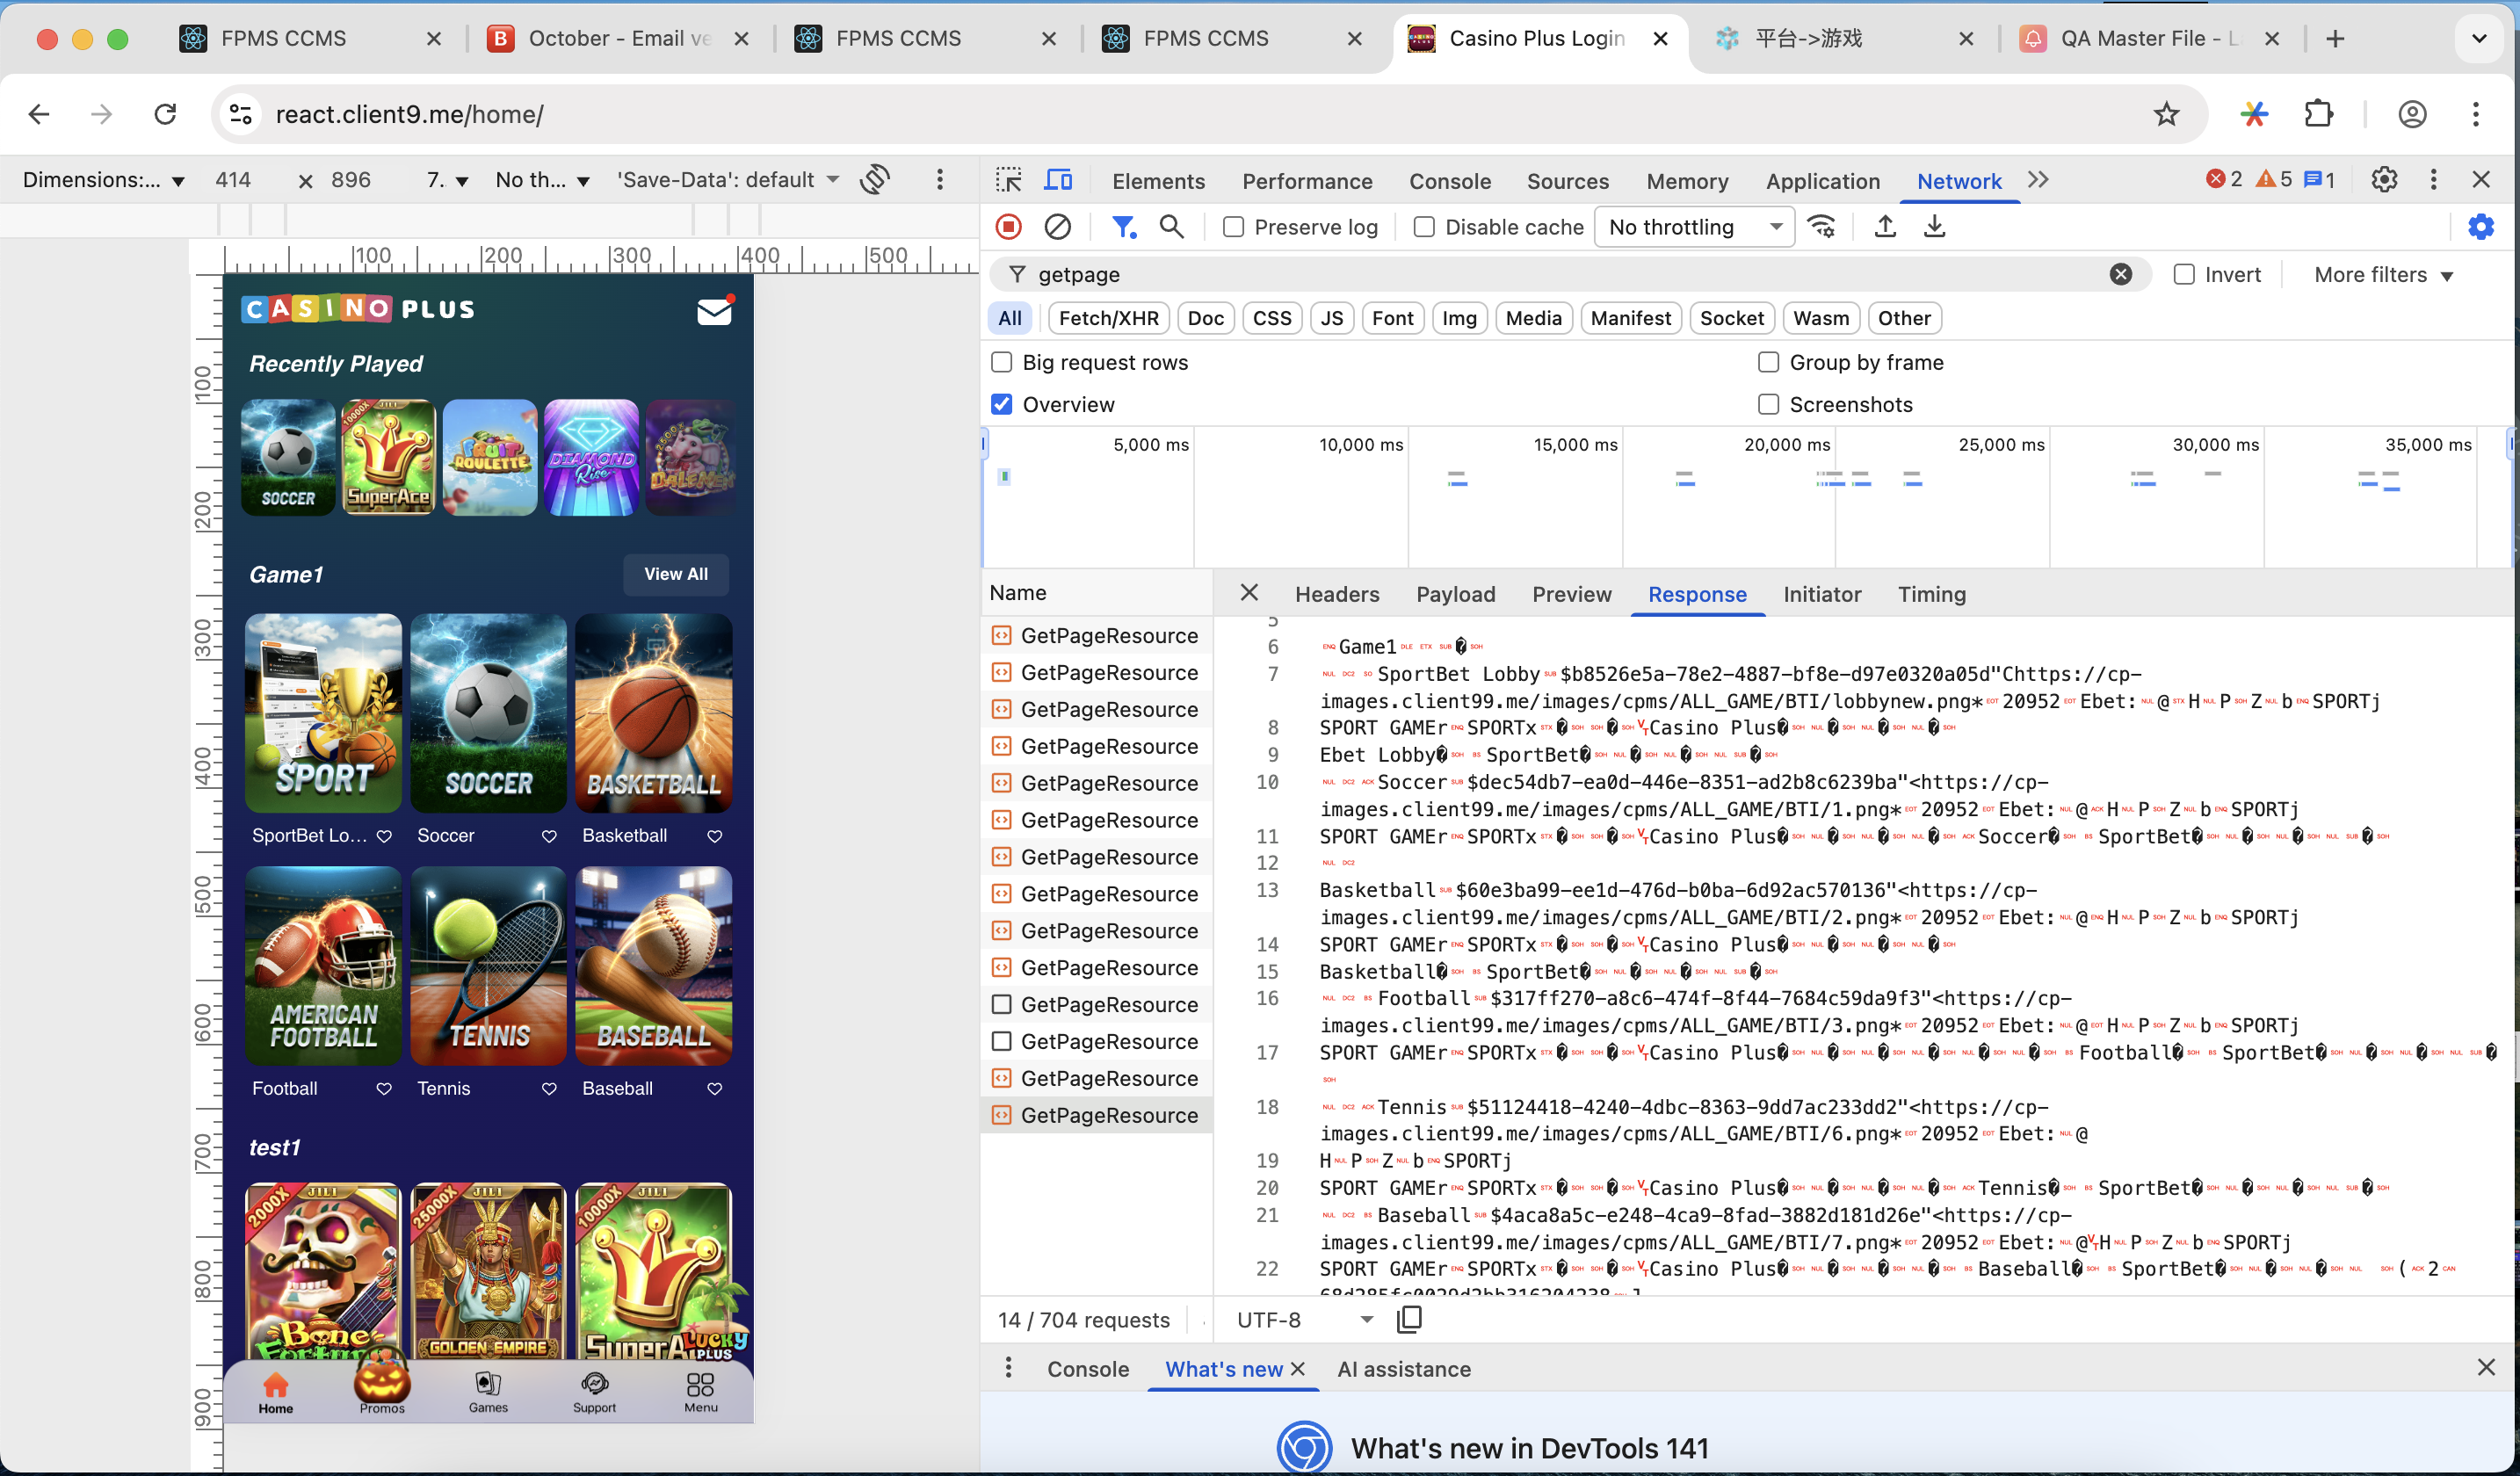Click the export HAR download arrow icon
Viewport: 2520px width, 1476px height.
coord(1934,227)
